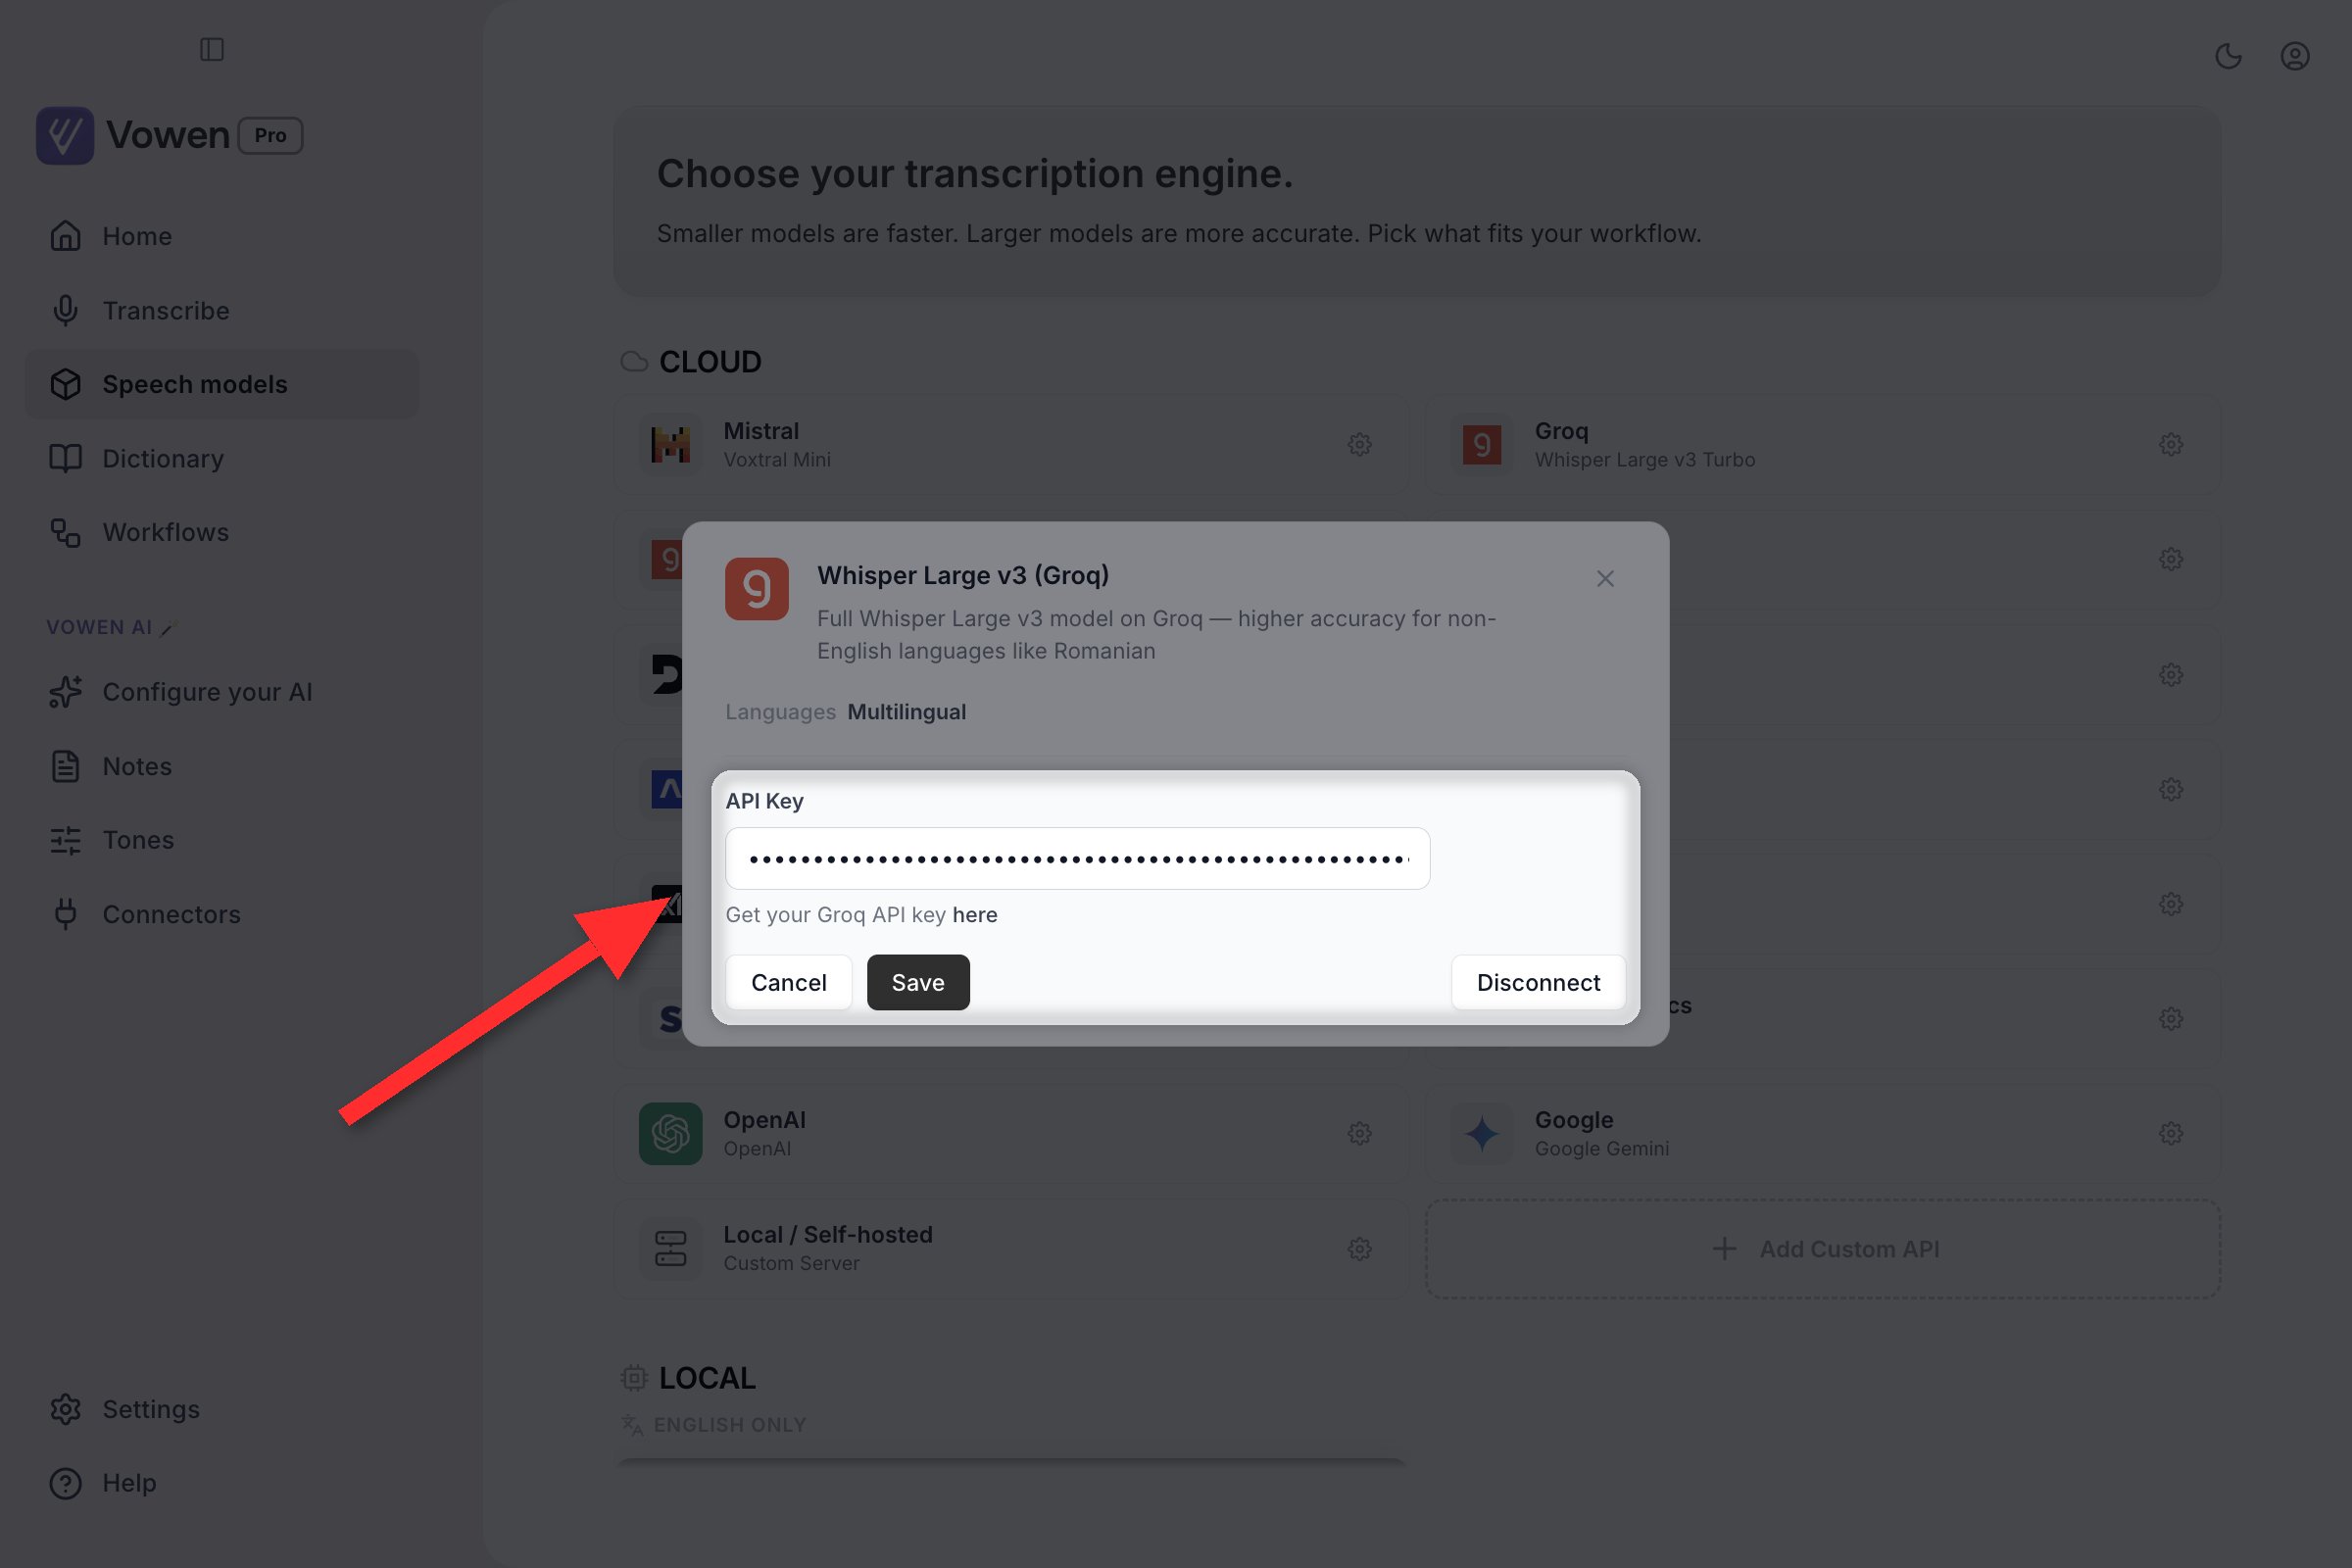
Task: Toggle dark mode moon icon
Action: point(2228,56)
